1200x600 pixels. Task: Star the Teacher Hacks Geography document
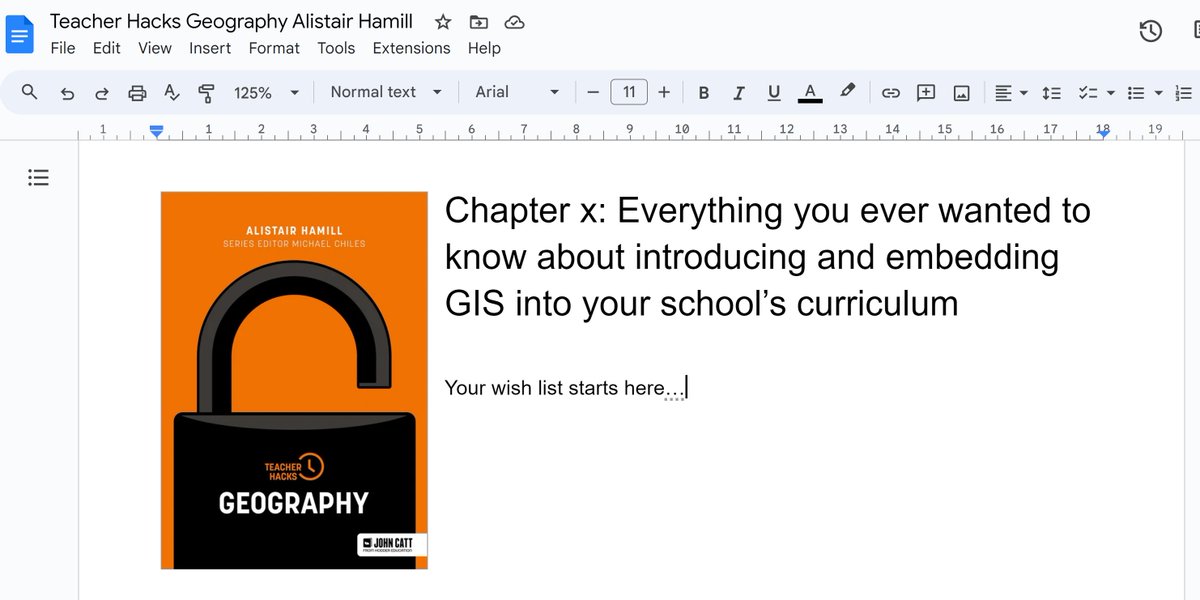pyautogui.click(x=442, y=21)
